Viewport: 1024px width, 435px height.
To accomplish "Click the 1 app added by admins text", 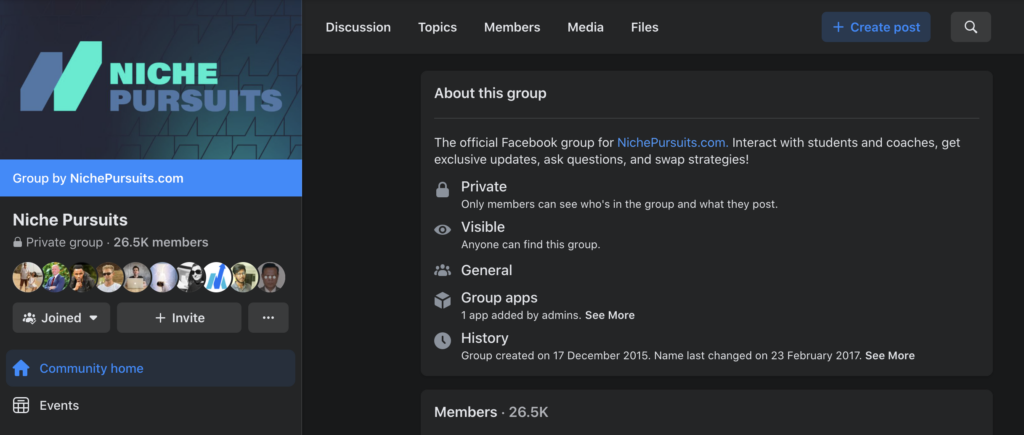I will pos(521,315).
